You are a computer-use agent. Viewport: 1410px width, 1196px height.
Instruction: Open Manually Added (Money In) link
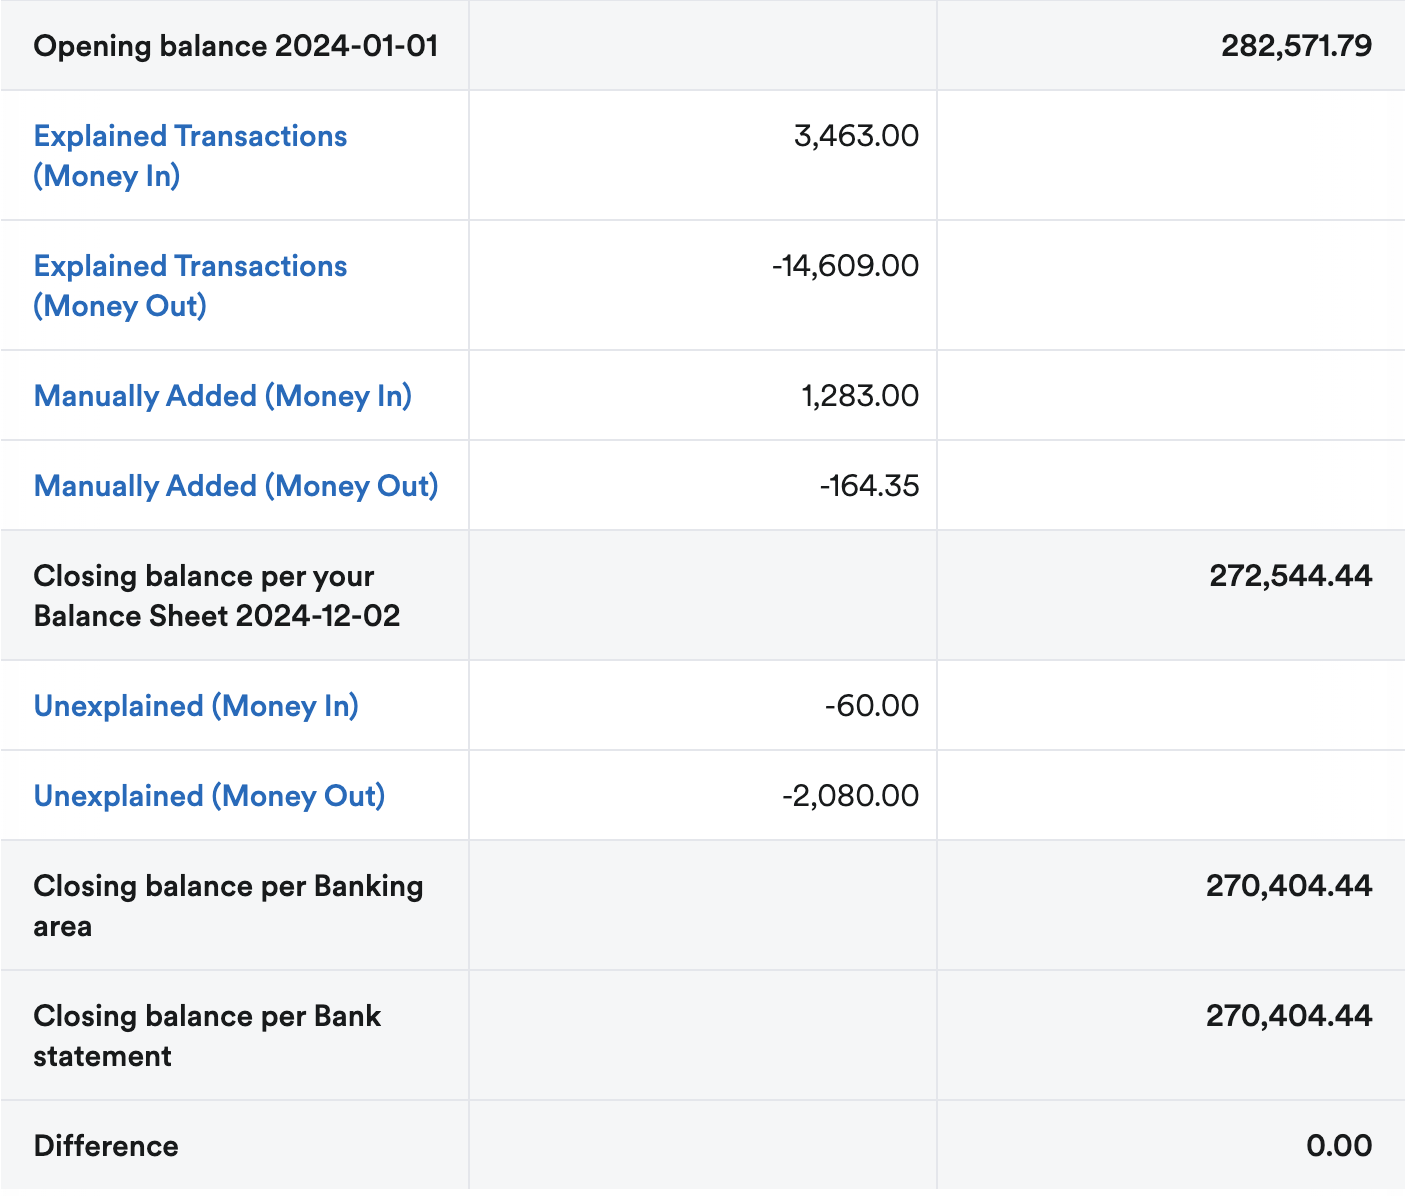coord(223,396)
